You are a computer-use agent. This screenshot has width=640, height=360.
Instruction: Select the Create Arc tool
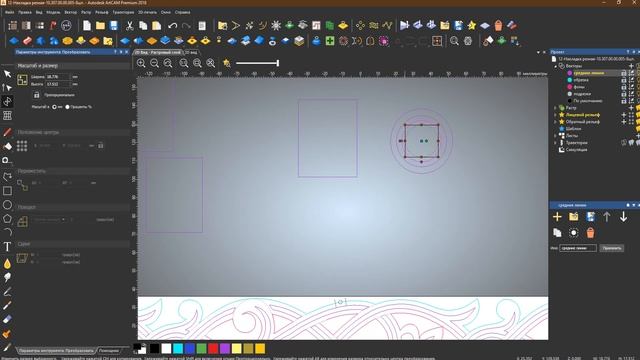(7, 232)
